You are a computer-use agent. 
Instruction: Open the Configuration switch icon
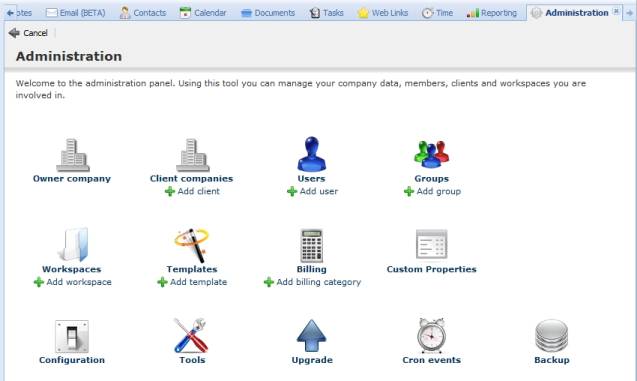pyautogui.click(x=72, y=336)
